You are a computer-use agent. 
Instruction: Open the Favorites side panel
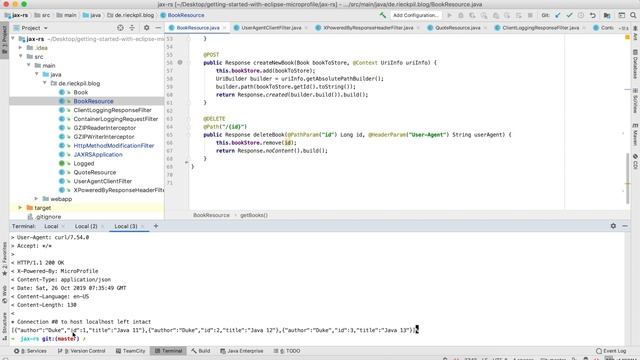pos(4,258)
